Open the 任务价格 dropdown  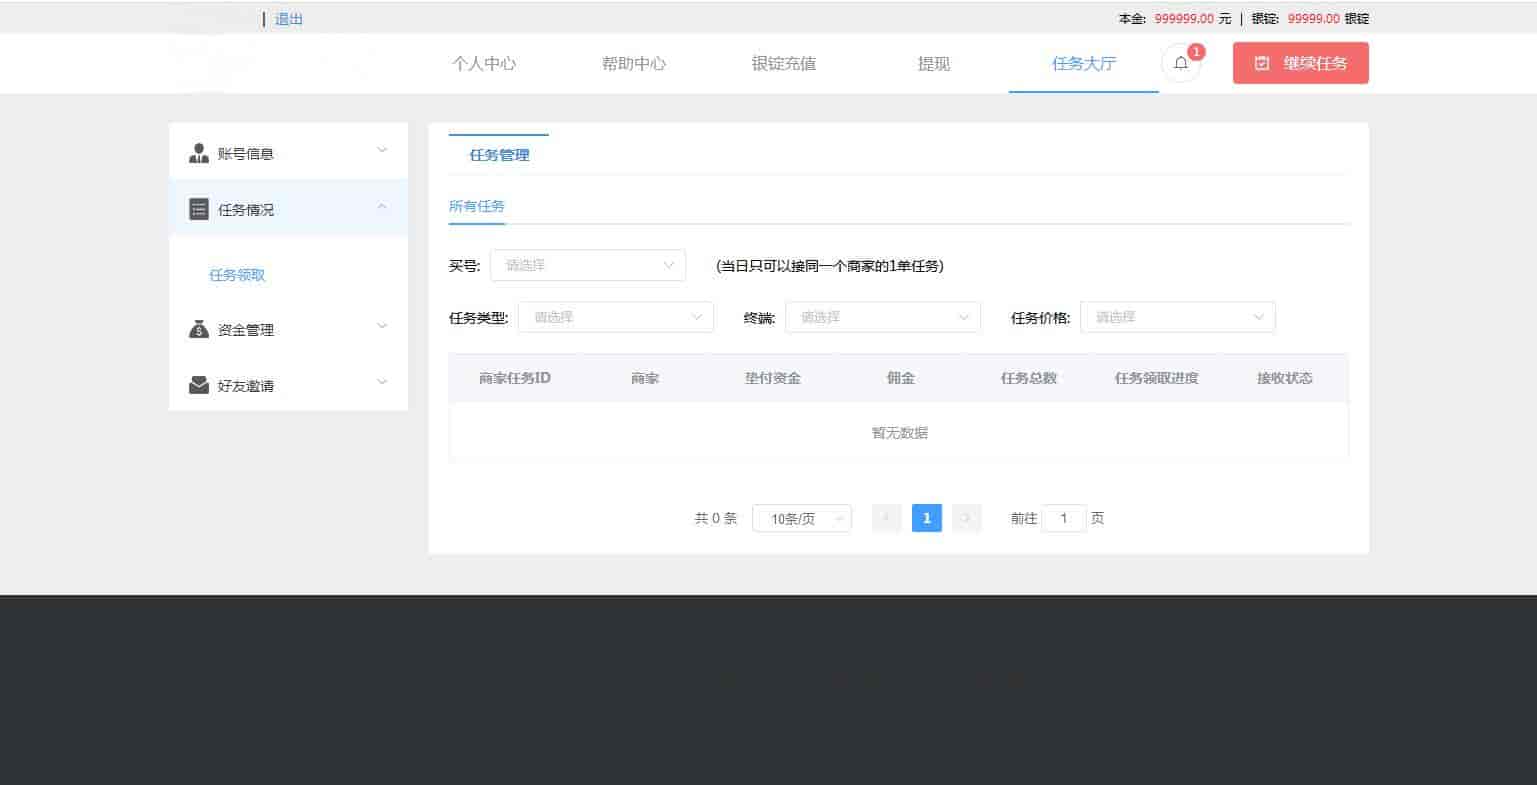1177,317
